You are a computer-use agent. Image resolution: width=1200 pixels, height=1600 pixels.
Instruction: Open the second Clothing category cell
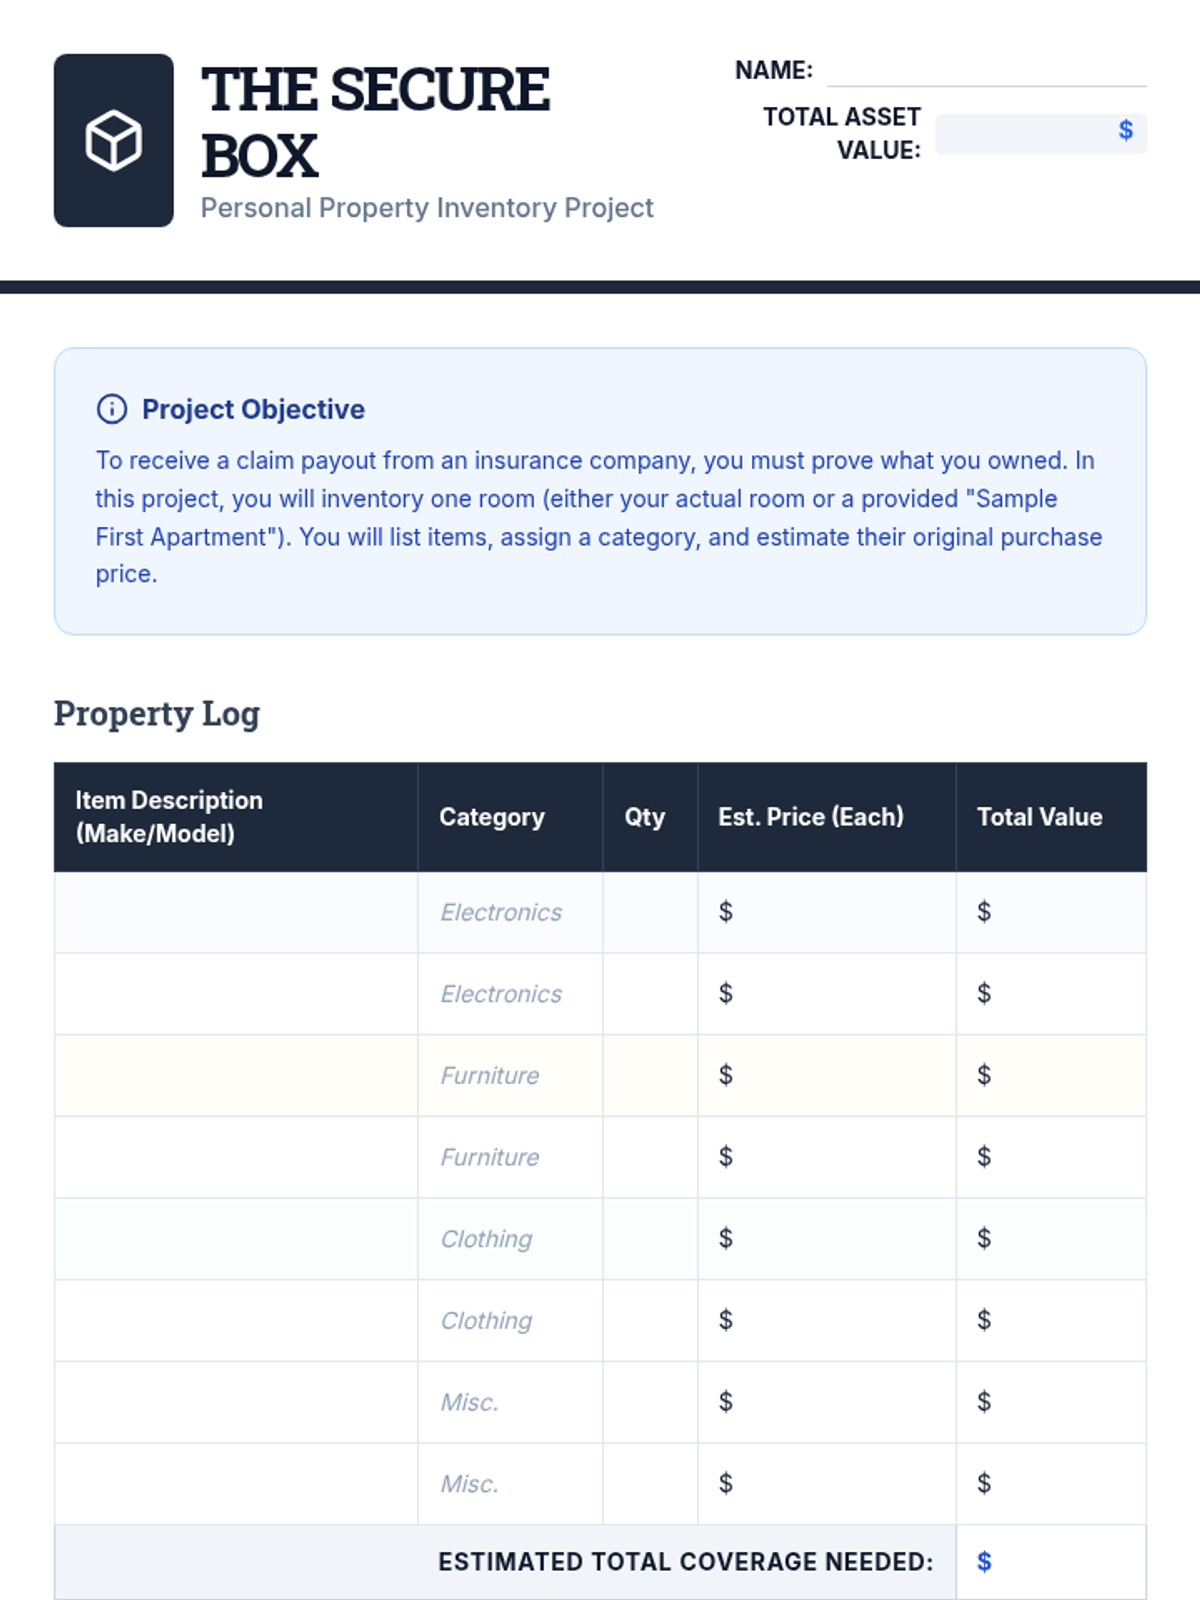[509, 1321]
